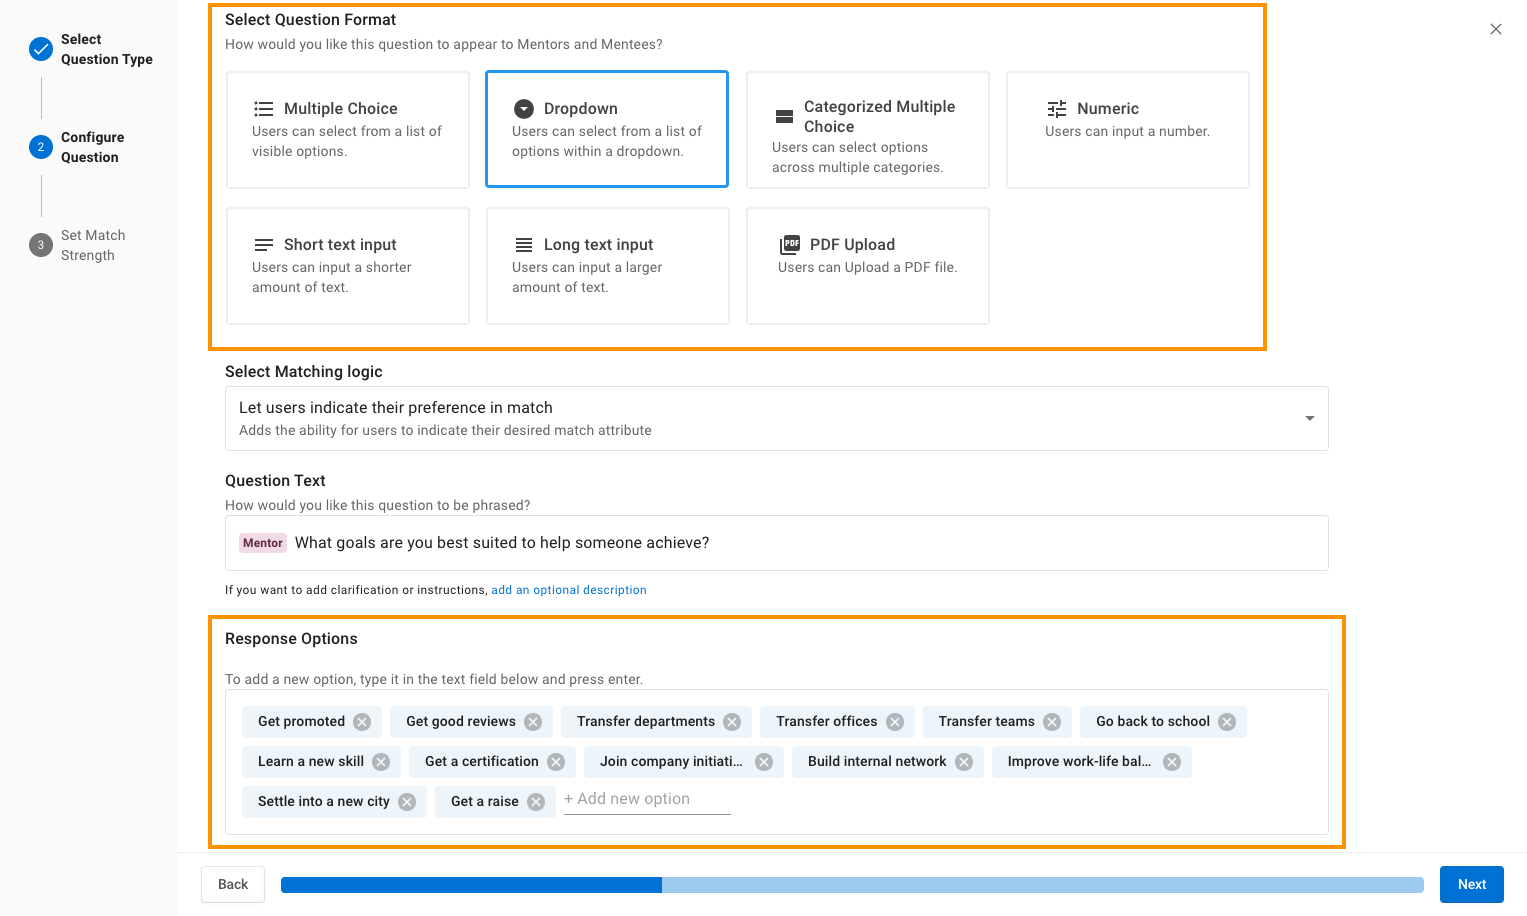Click the PDF Upload icon

[x=790, y=245]
